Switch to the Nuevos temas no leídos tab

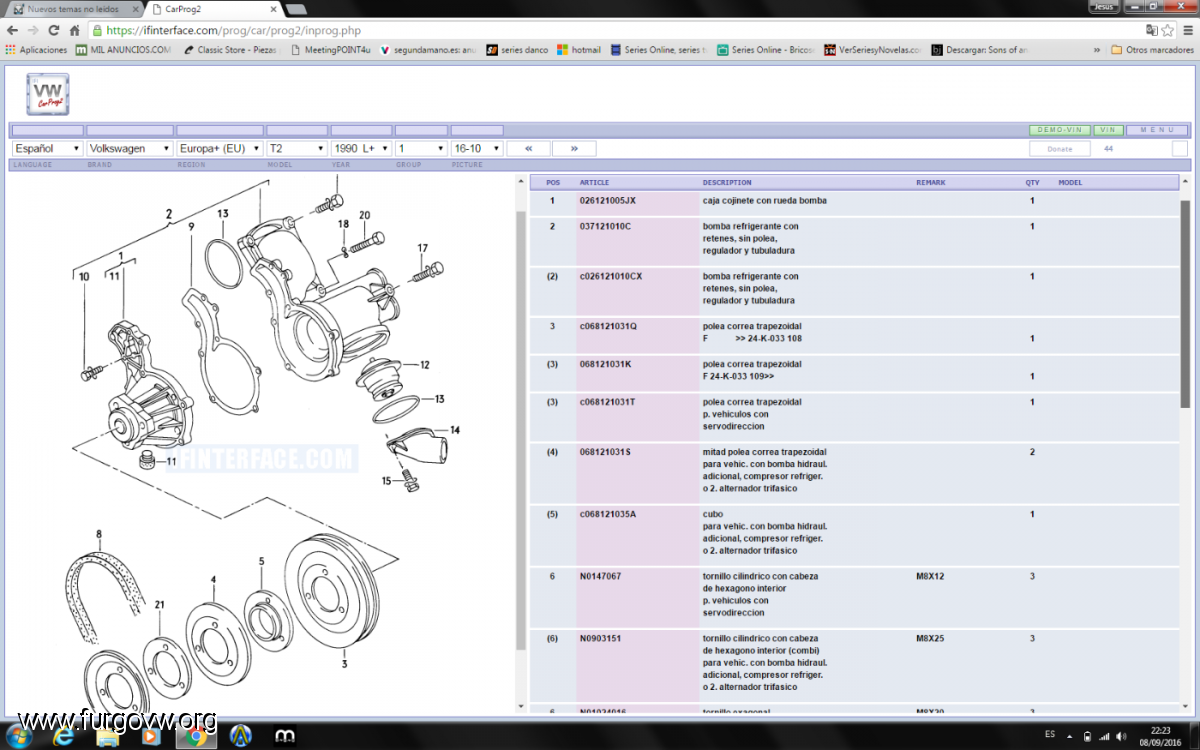click(x=72, y=8)
